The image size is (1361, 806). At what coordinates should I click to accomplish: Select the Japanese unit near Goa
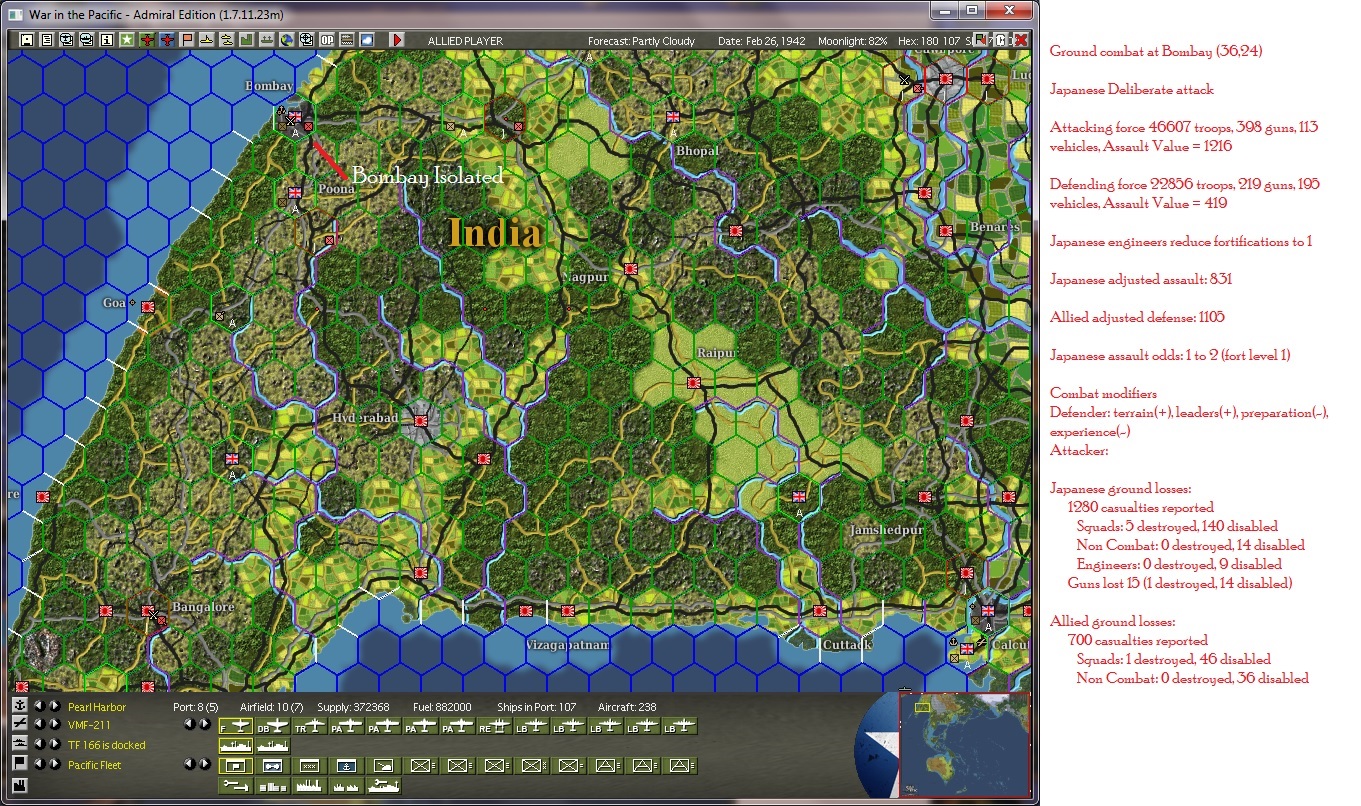coord(148,307)
